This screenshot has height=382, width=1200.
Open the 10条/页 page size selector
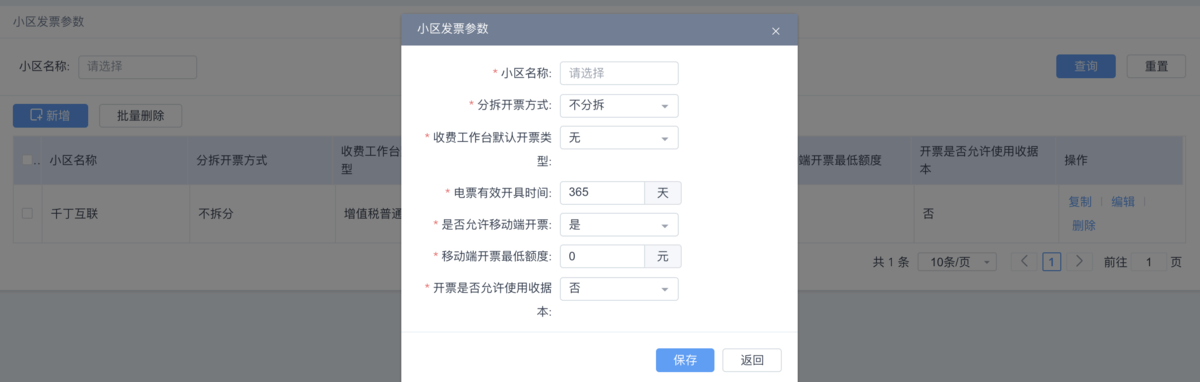click(x=958, y=262)
